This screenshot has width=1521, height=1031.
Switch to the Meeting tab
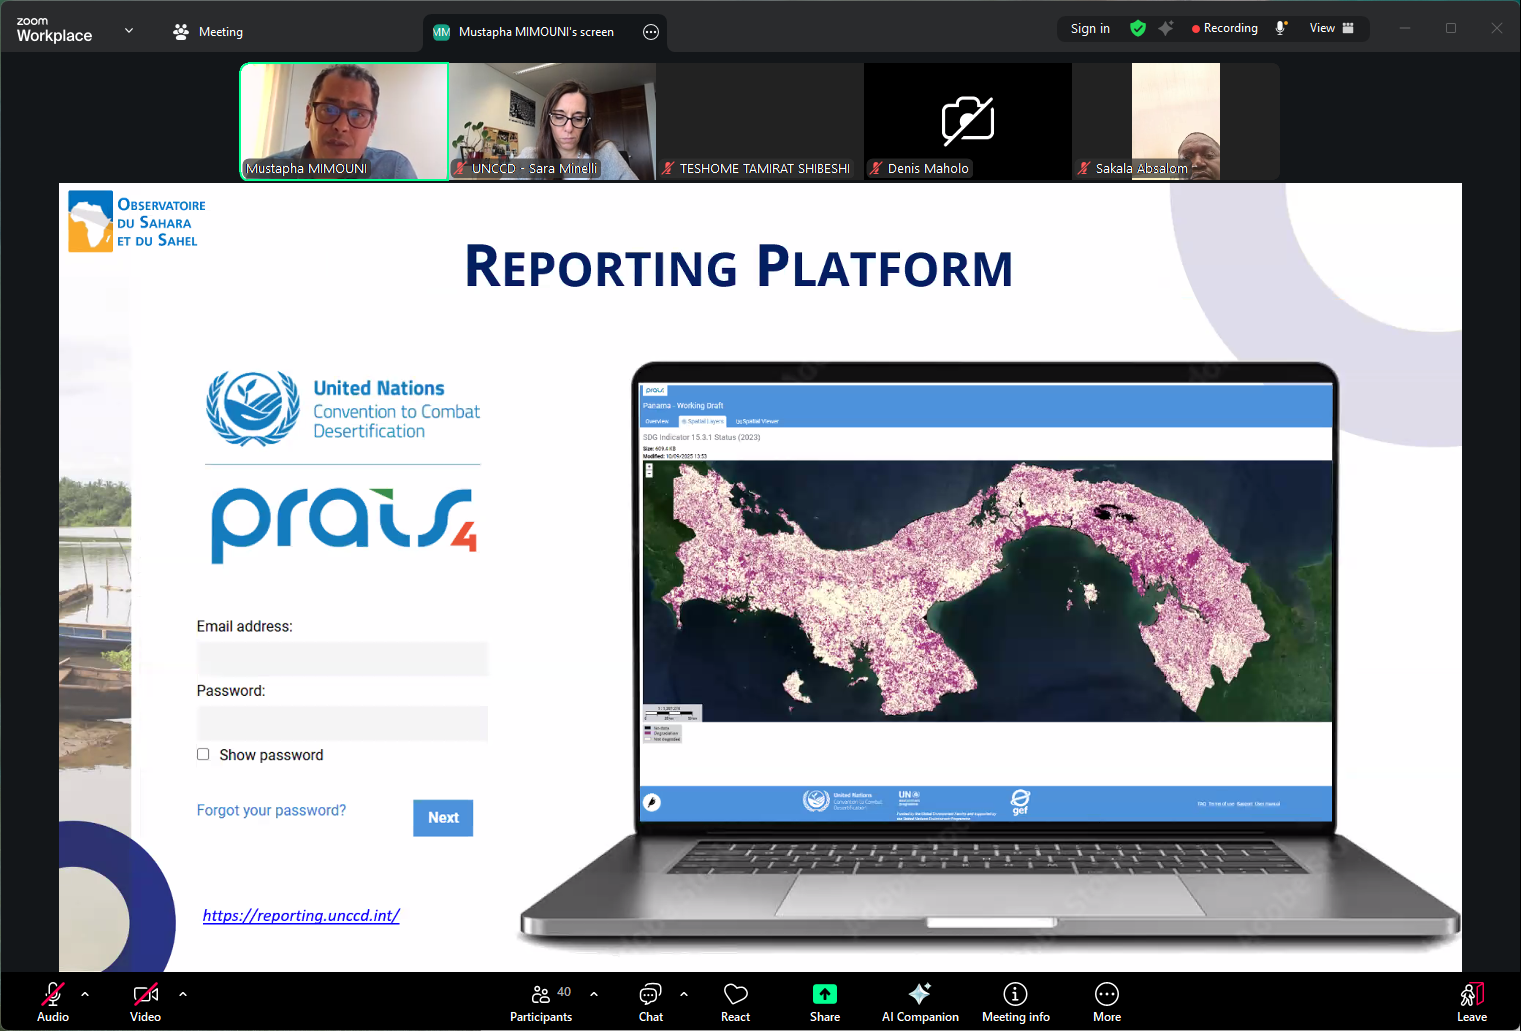(x=207, y=31)
